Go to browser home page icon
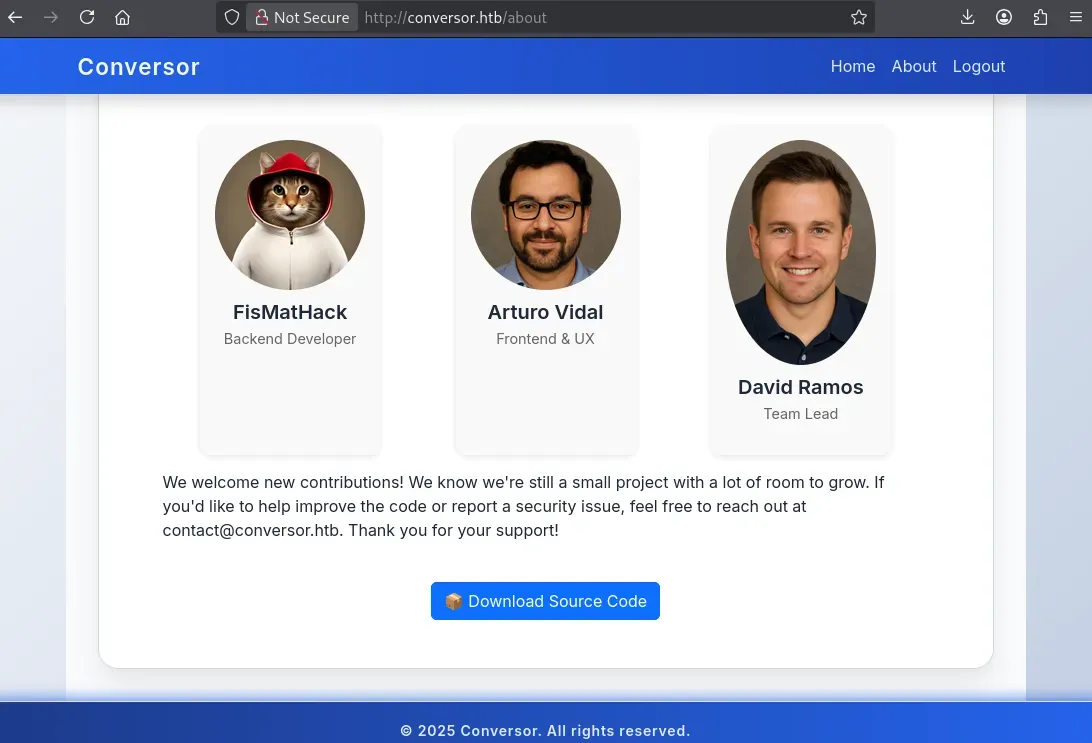The width and height of the screenshot is (1092, 743). click(122, 17)
